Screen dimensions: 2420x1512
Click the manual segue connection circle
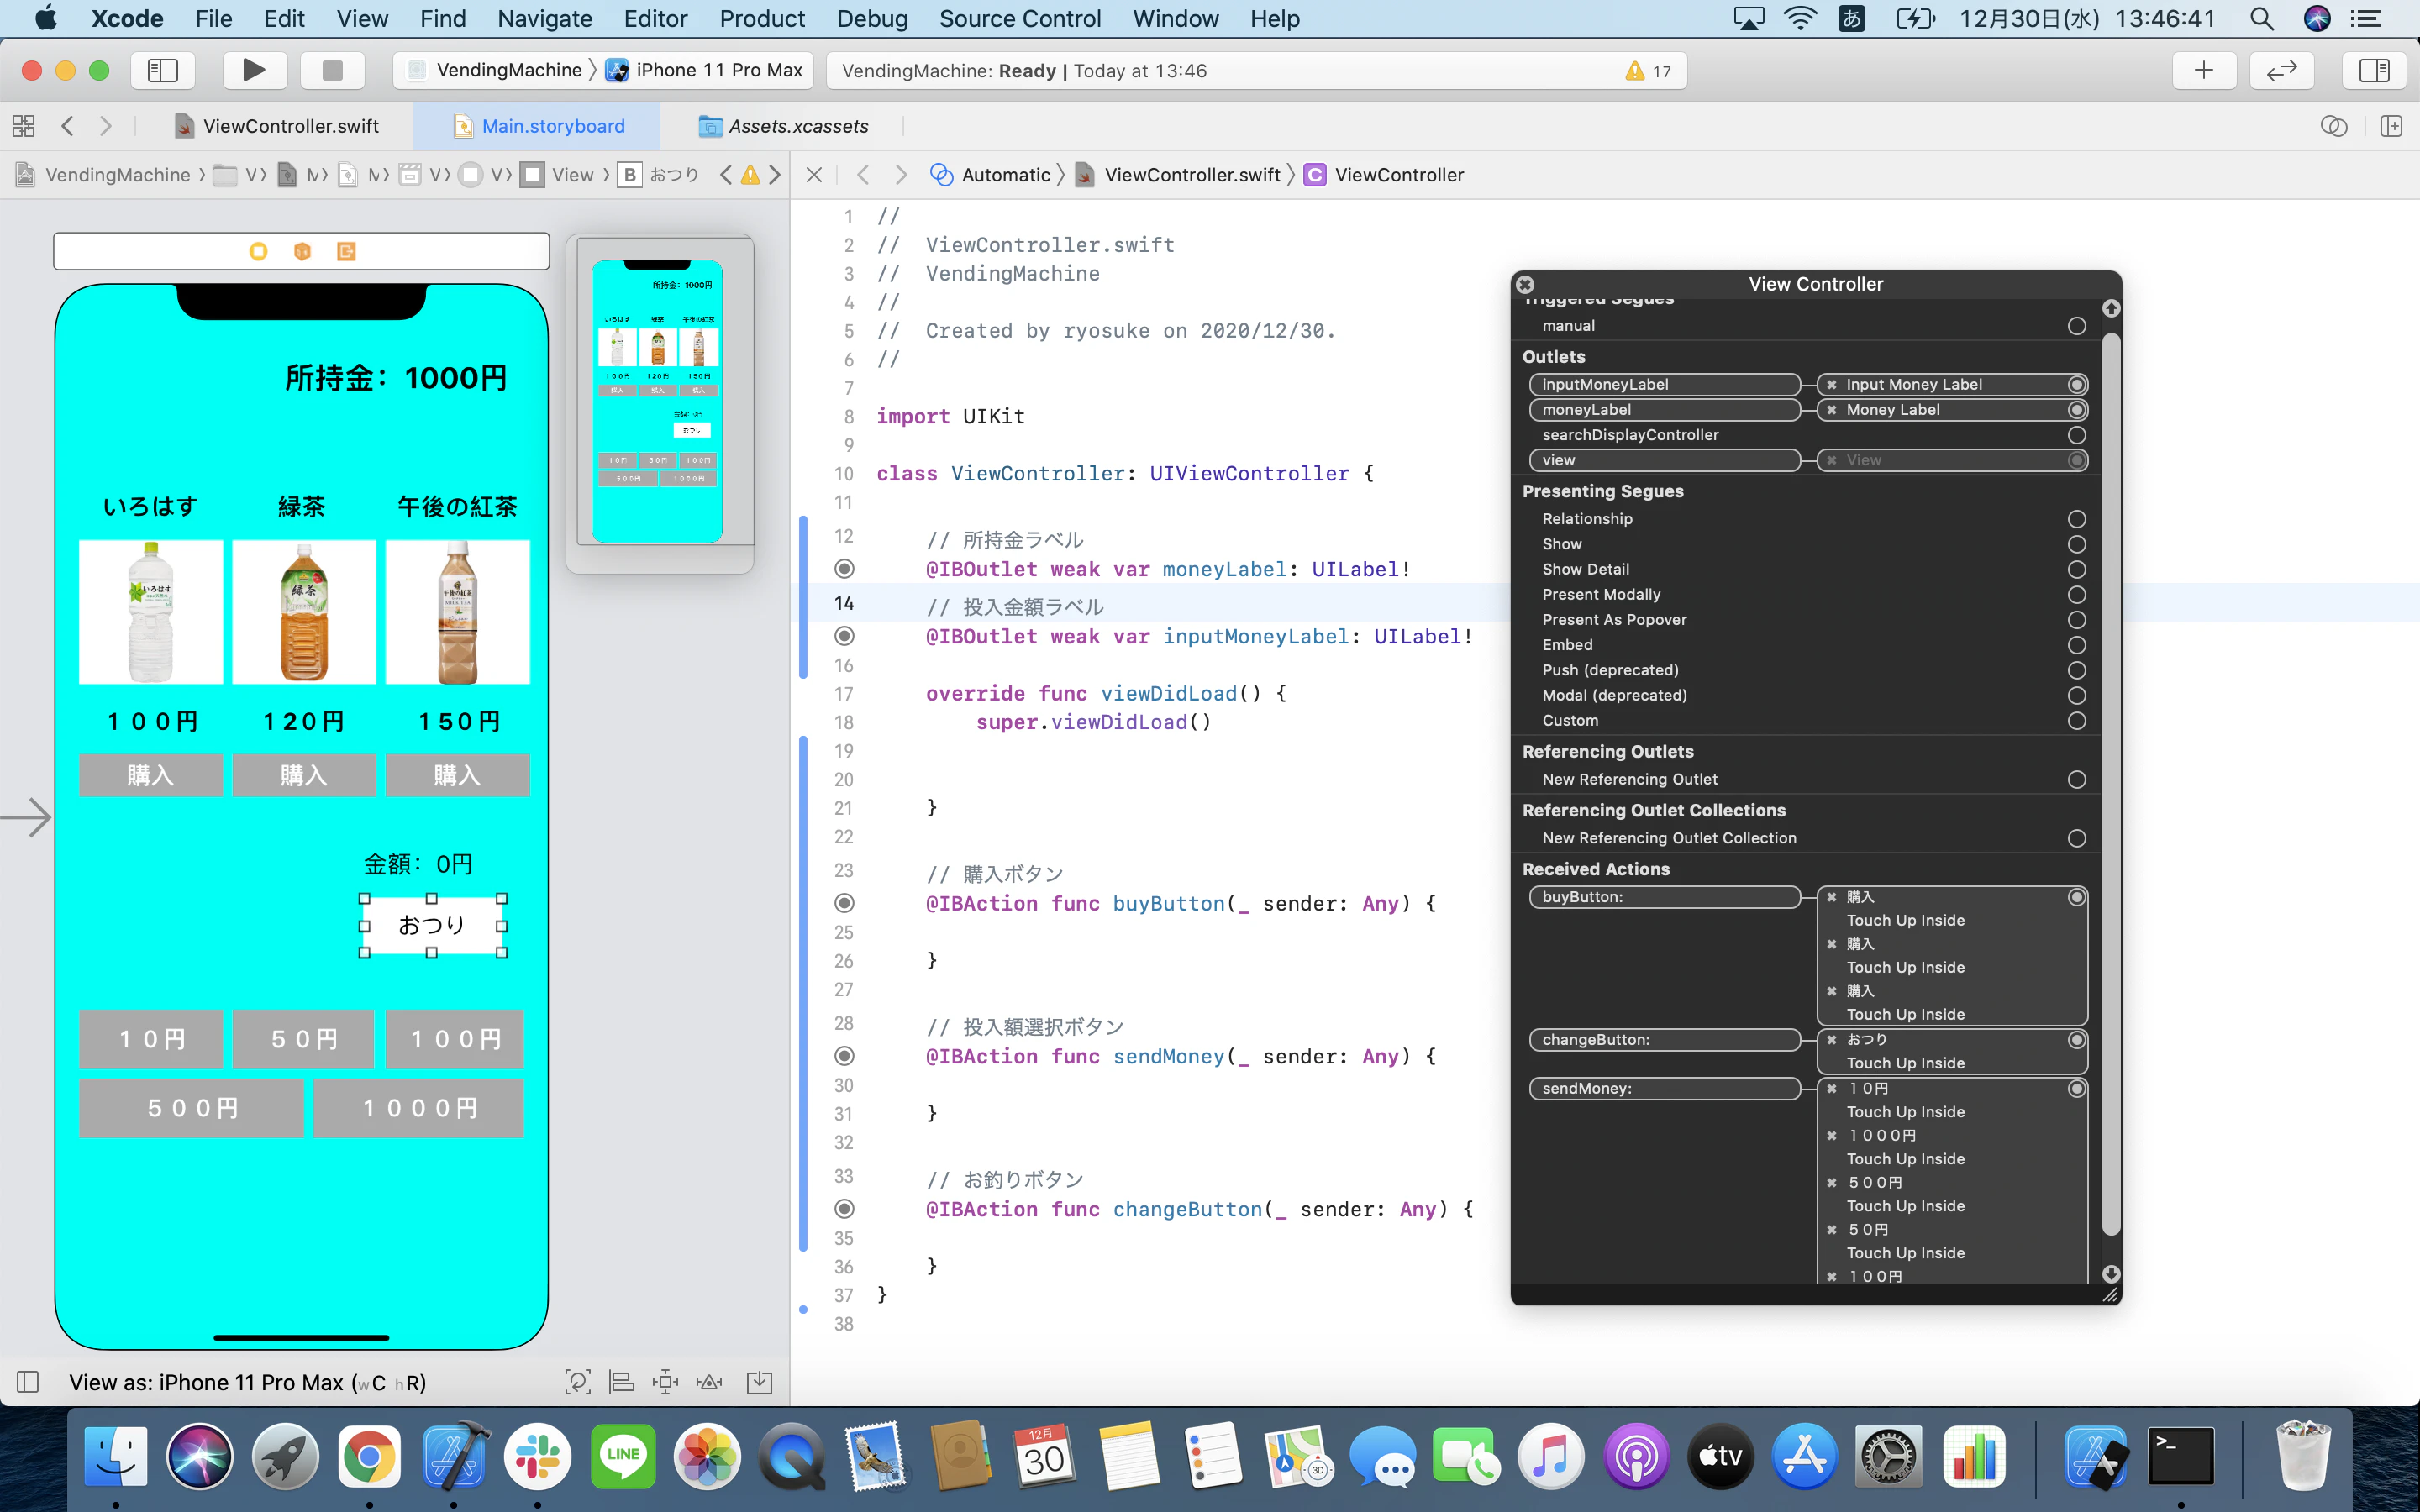tap(2077, 326)
